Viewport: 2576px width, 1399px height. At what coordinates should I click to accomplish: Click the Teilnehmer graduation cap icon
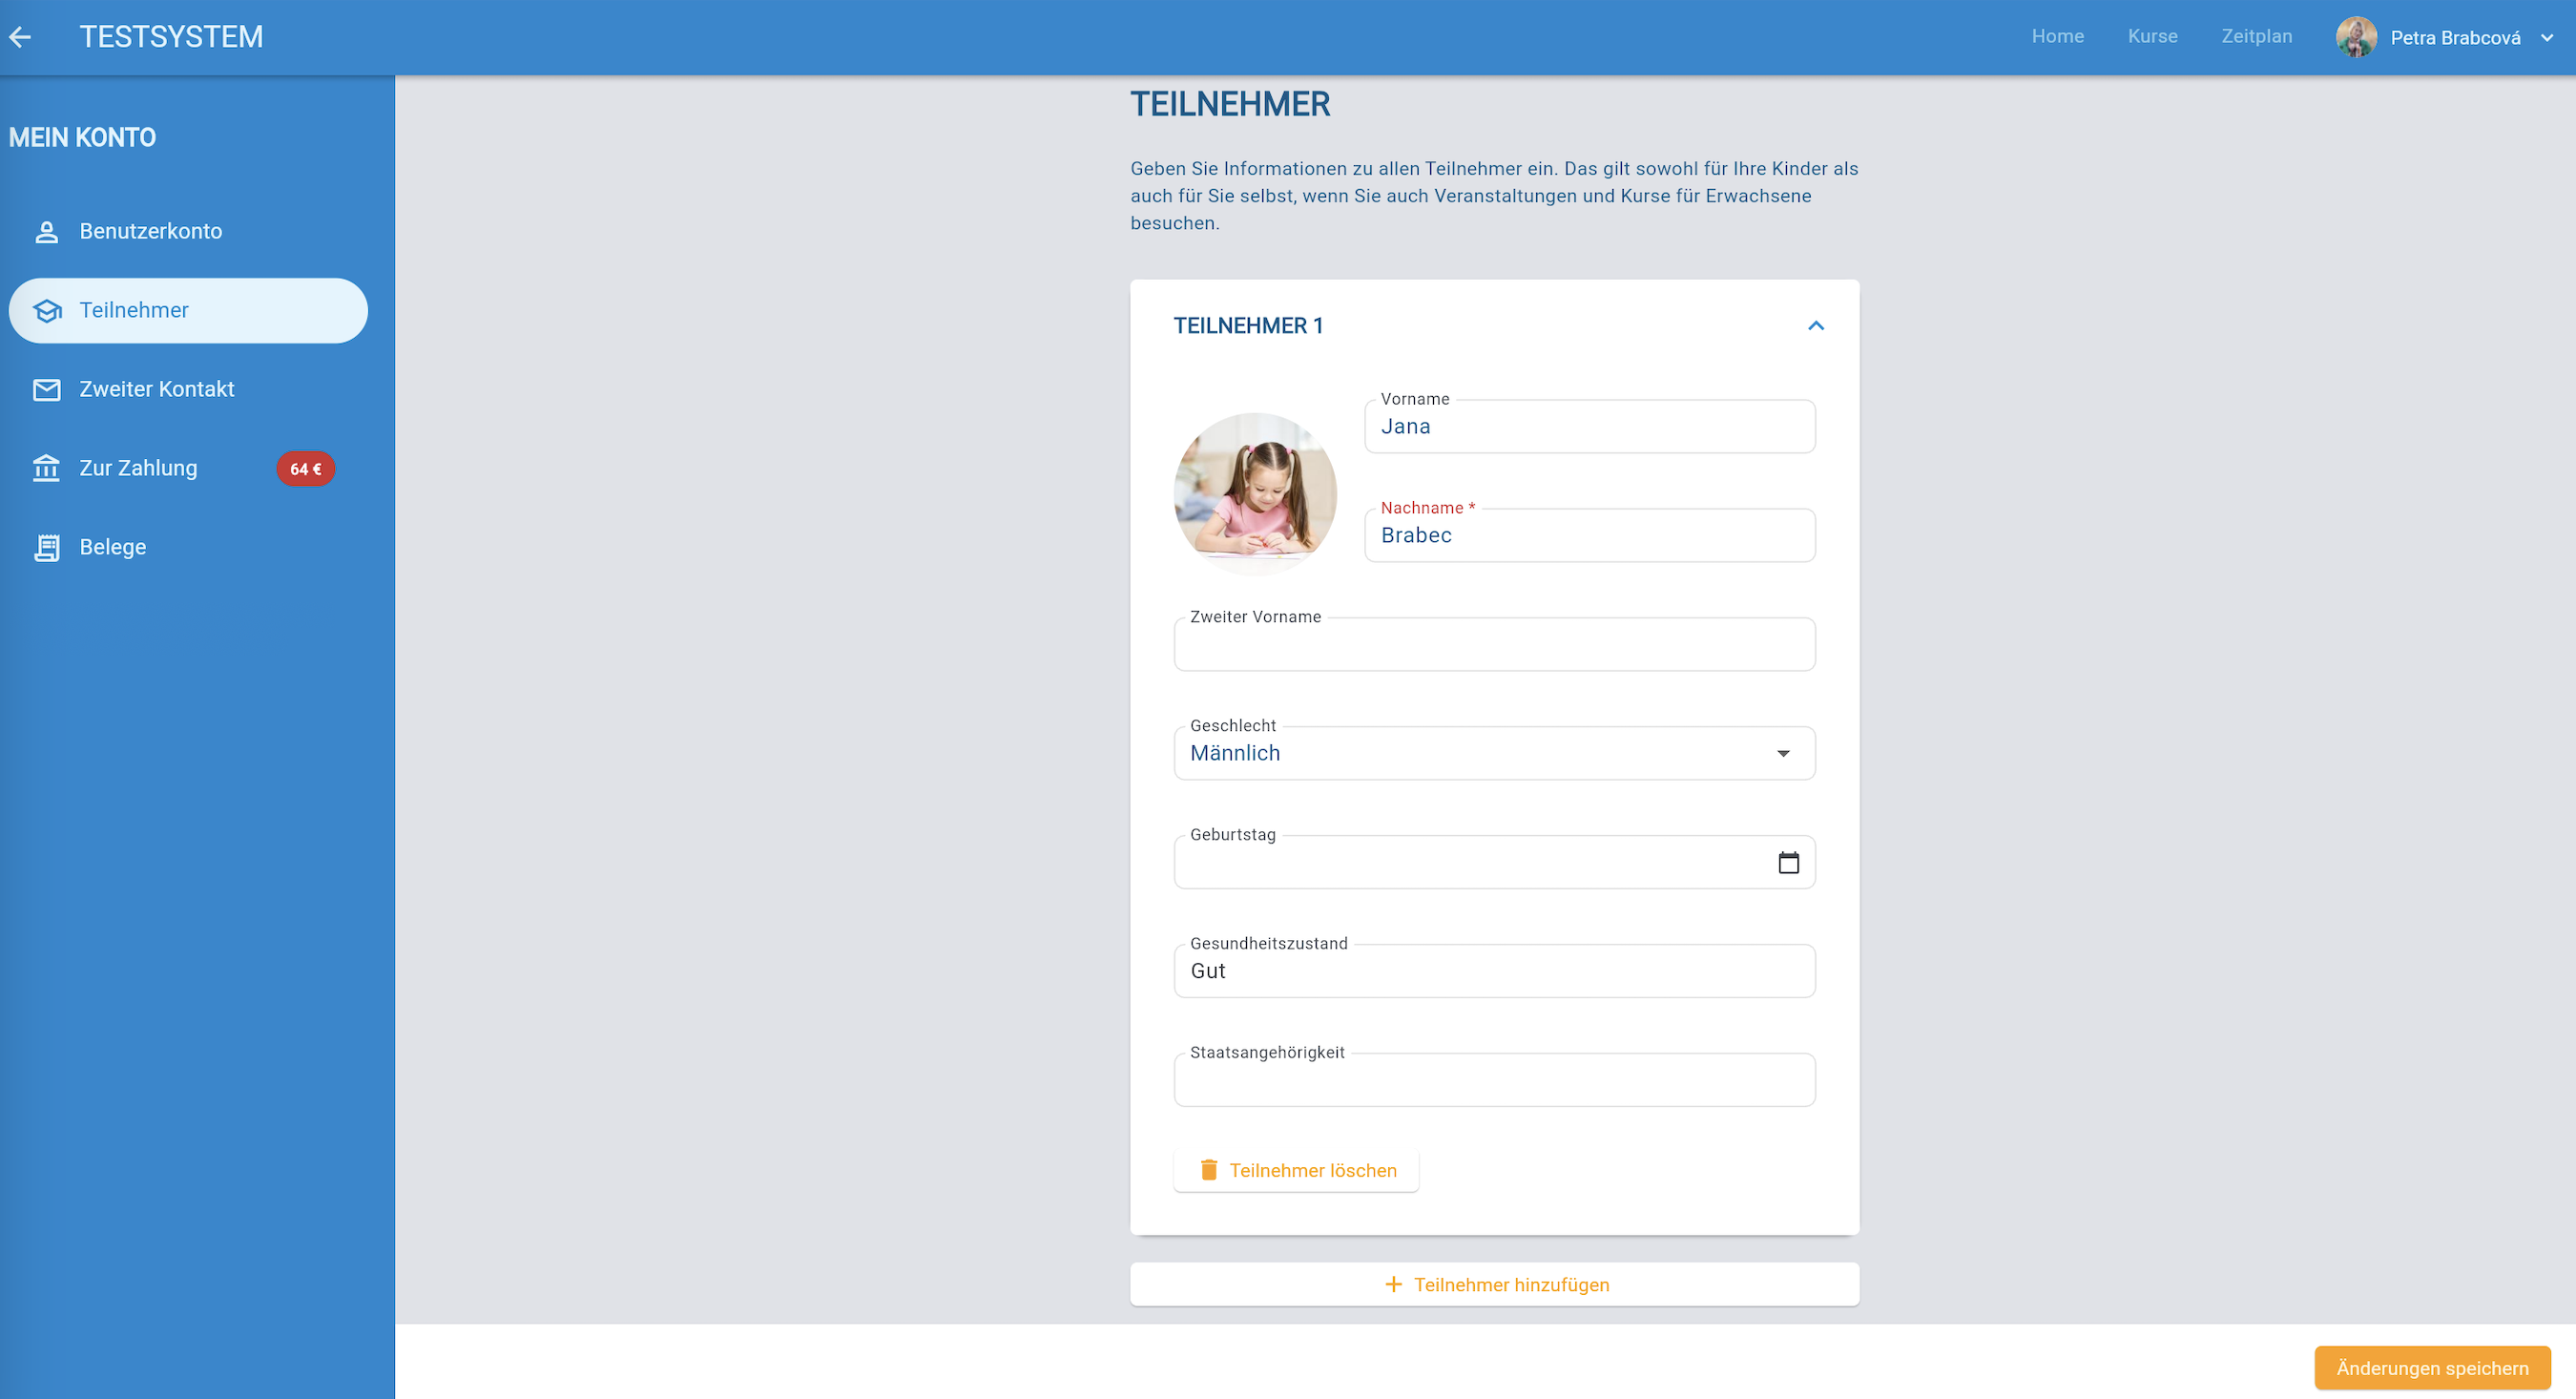[46, 311]
